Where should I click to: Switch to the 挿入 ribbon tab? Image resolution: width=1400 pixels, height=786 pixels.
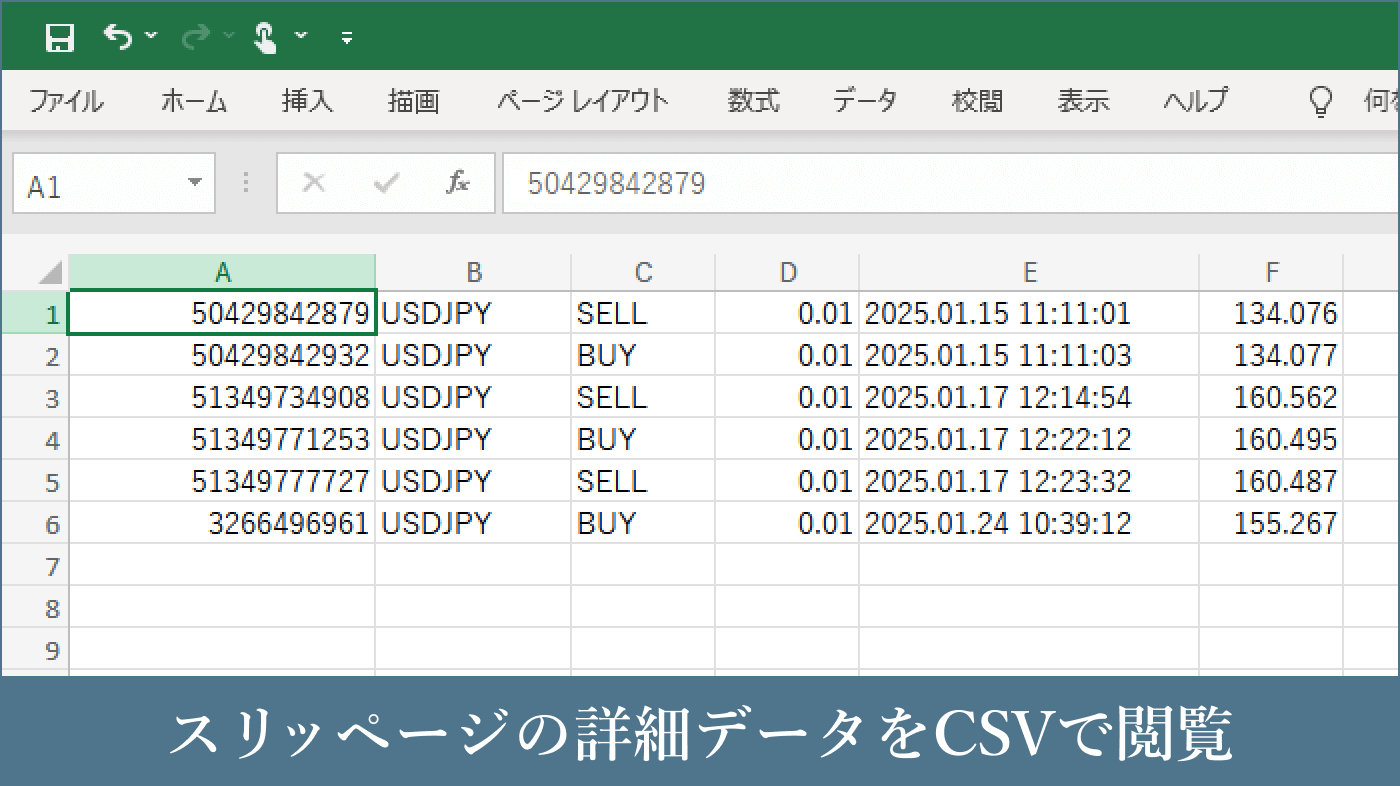[307, 101]
